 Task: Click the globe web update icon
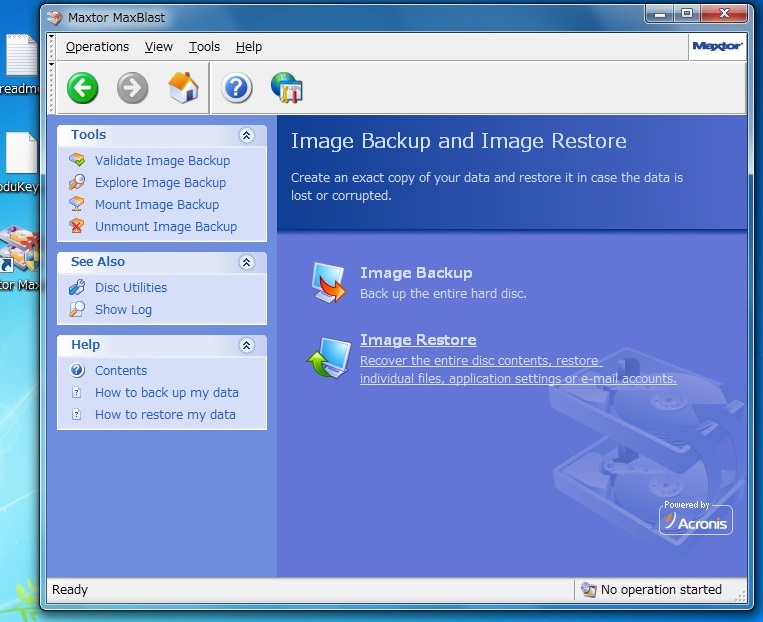tap(287, 88)
